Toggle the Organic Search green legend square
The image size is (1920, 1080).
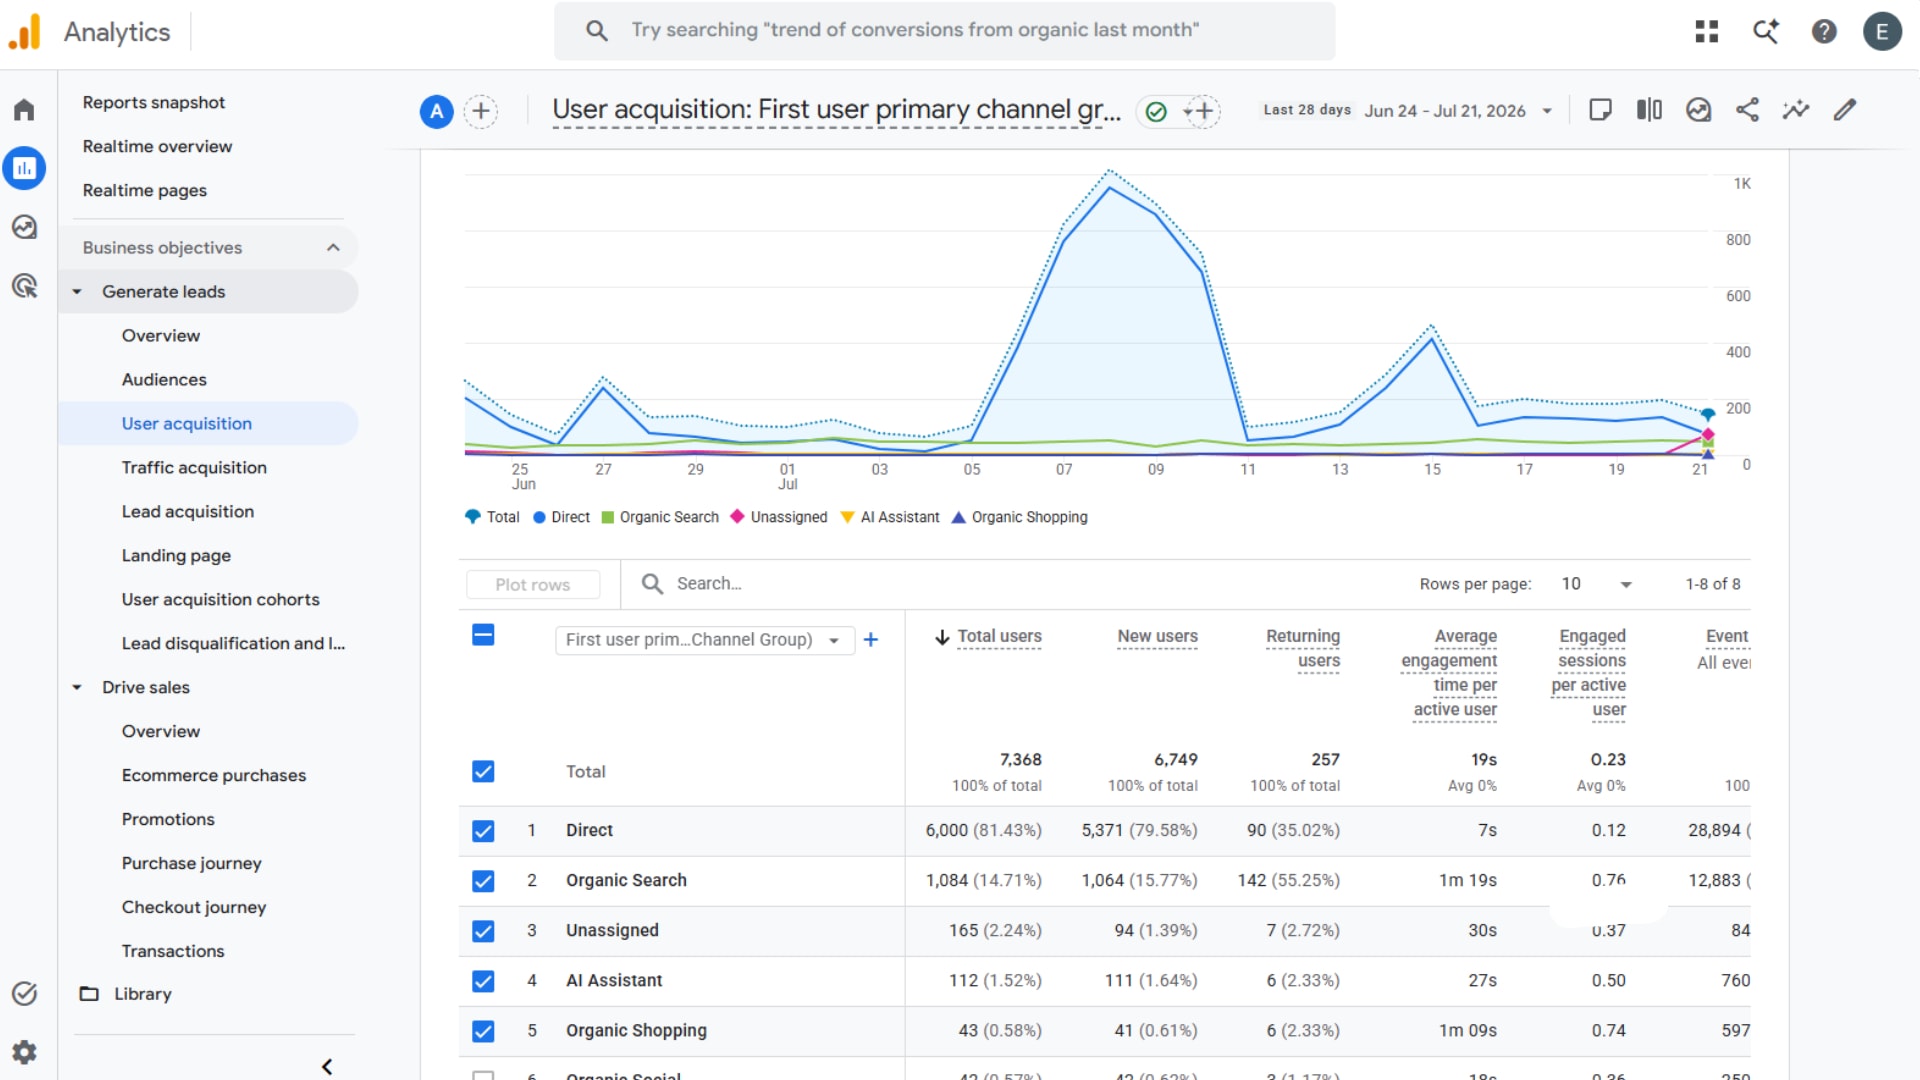click(607, 517)
